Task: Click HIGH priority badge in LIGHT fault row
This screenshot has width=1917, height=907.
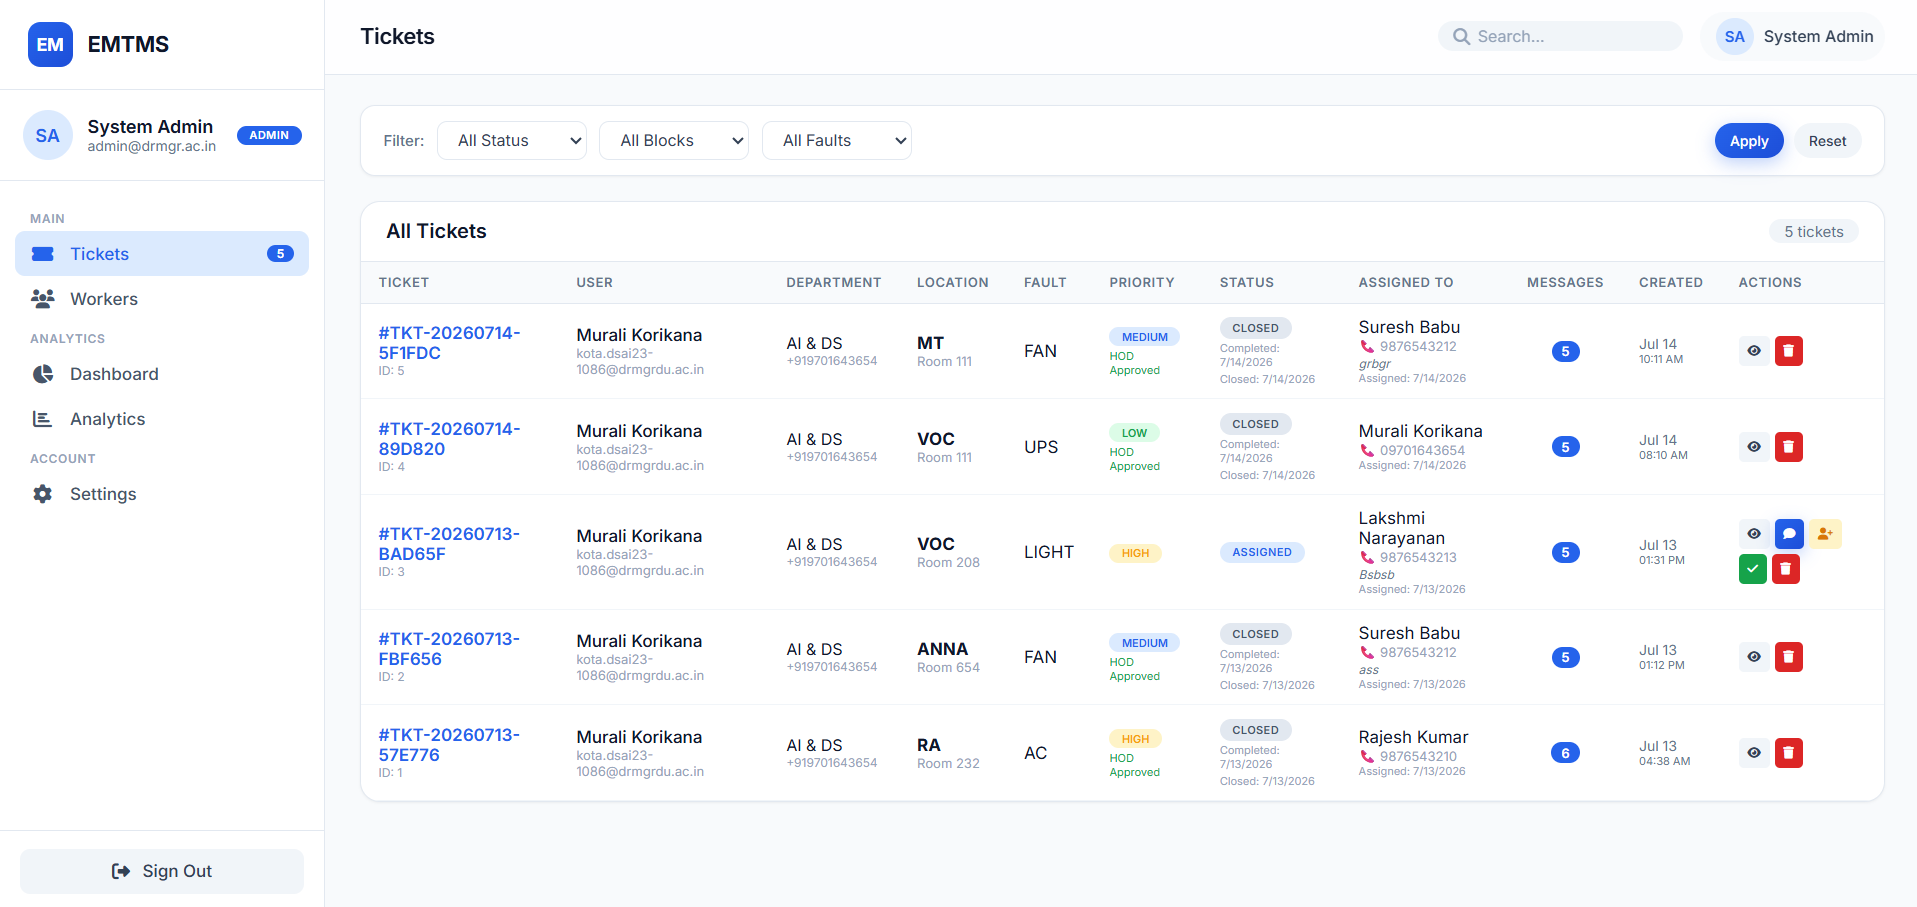Action: click(1135, 553)
